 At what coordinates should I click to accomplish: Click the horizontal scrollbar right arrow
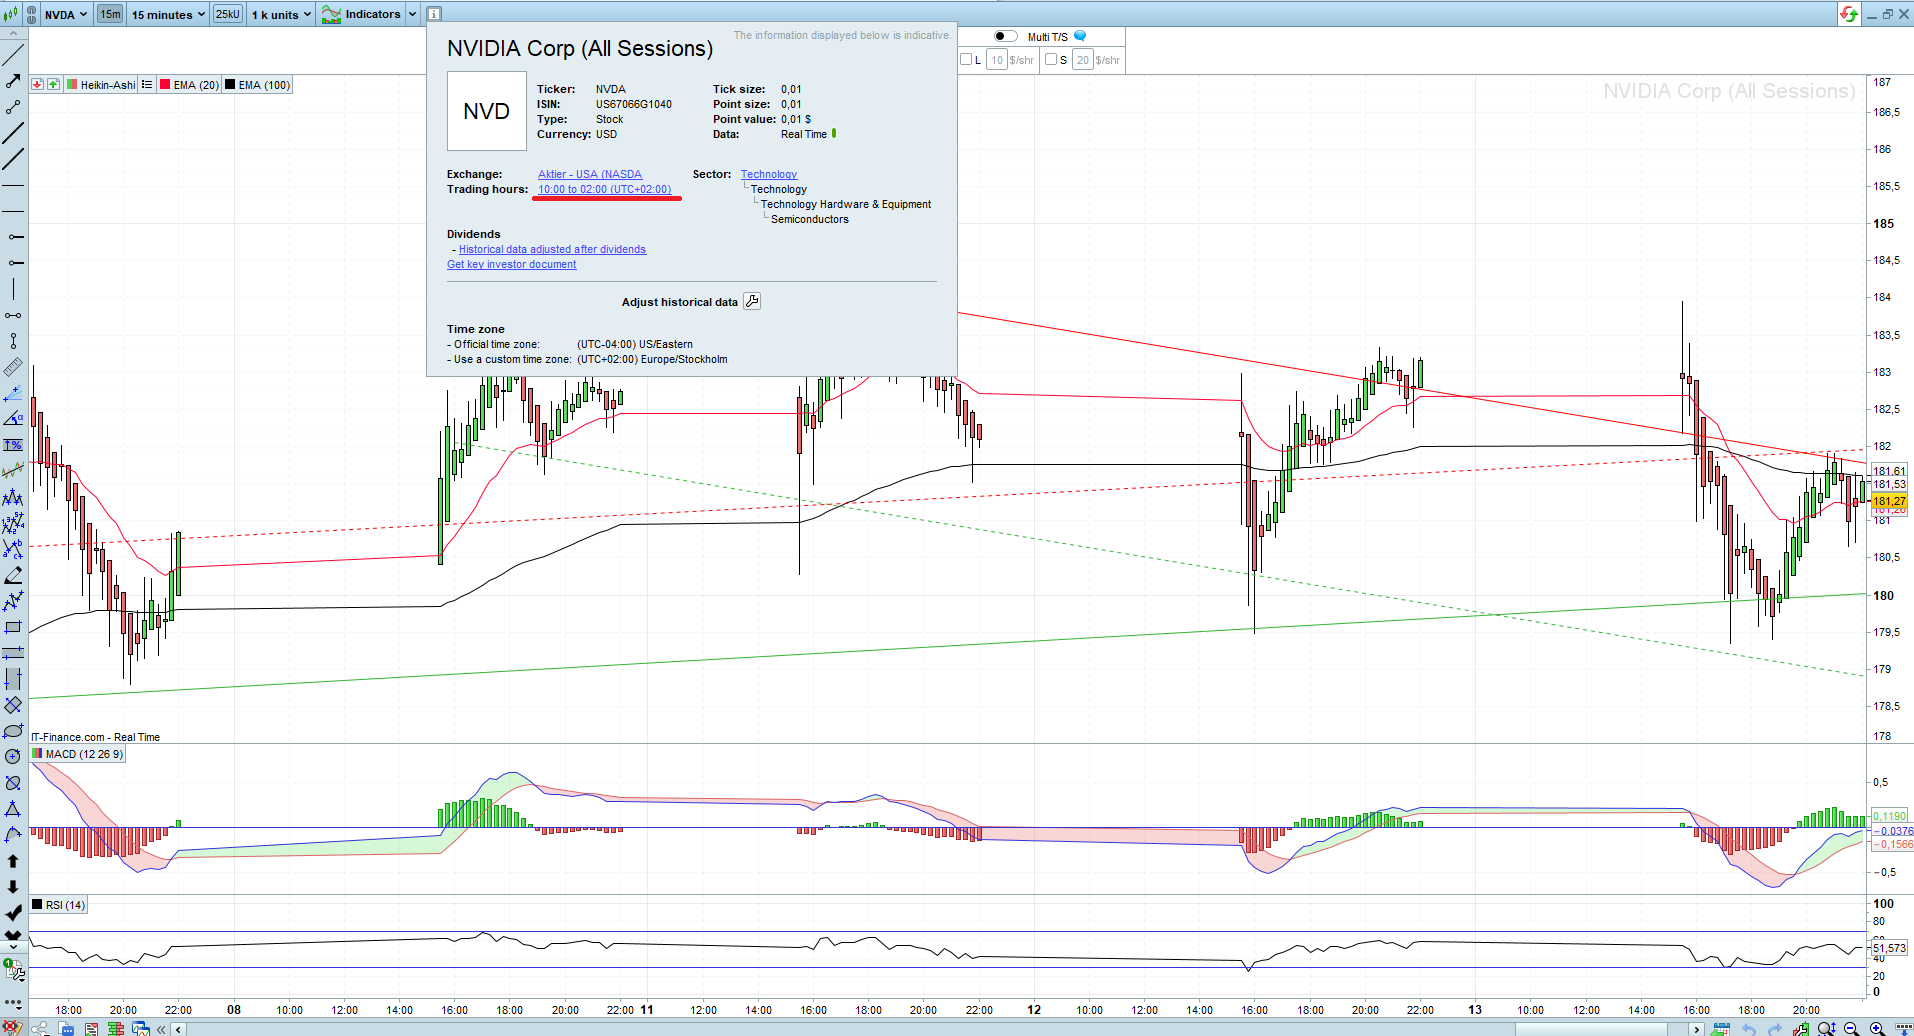pos(1696,1029)
